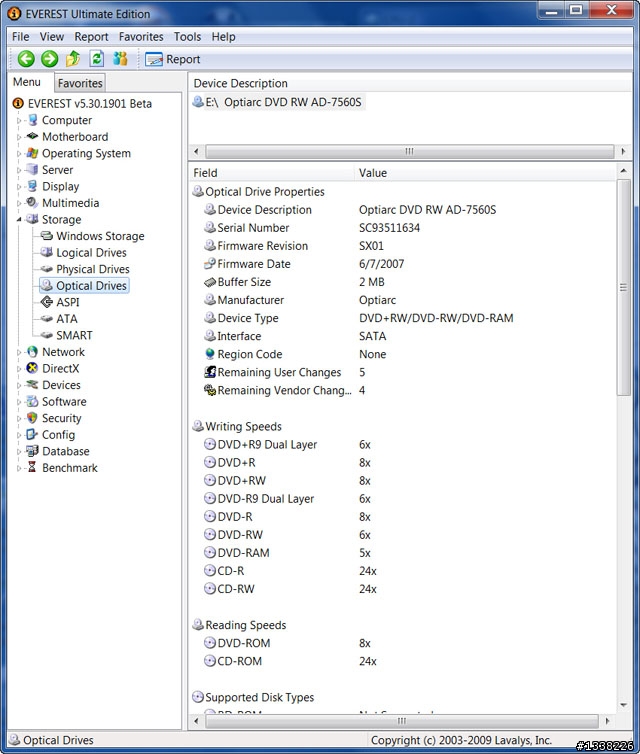The width and height of the screenshot is (640, 754).
Task: Click the details pane scroll up arrow
Action: point(624,171)
